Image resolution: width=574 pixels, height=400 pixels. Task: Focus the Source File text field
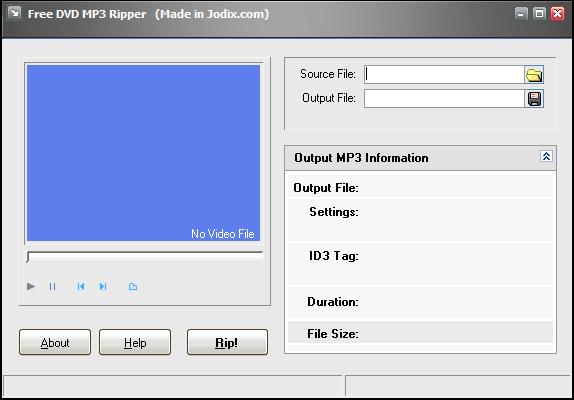pyautogui.click(x=444, y=75)
